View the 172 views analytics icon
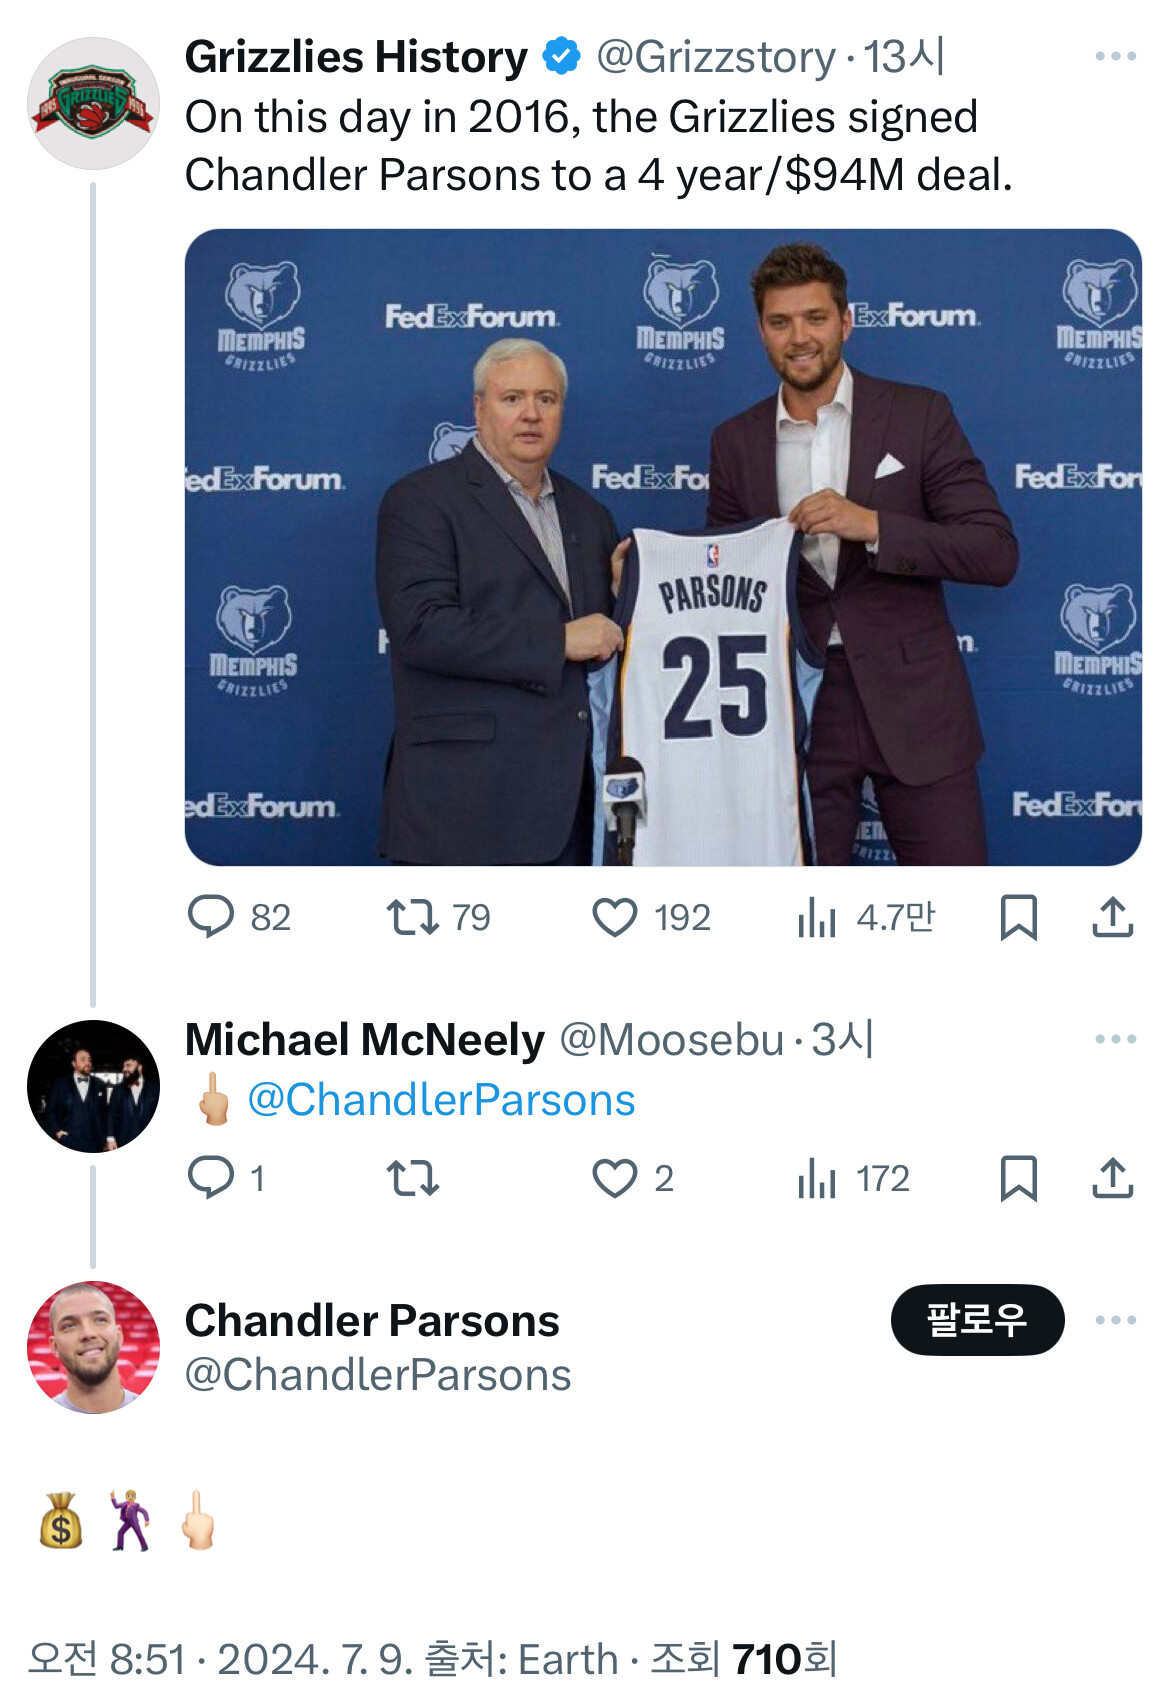1170x1707 pixels. 817,1178
